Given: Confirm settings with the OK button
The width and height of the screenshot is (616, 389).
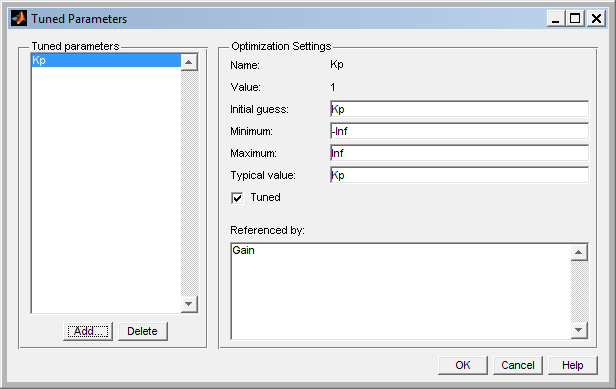Looking at the screenshot, I should pos(463,365).
